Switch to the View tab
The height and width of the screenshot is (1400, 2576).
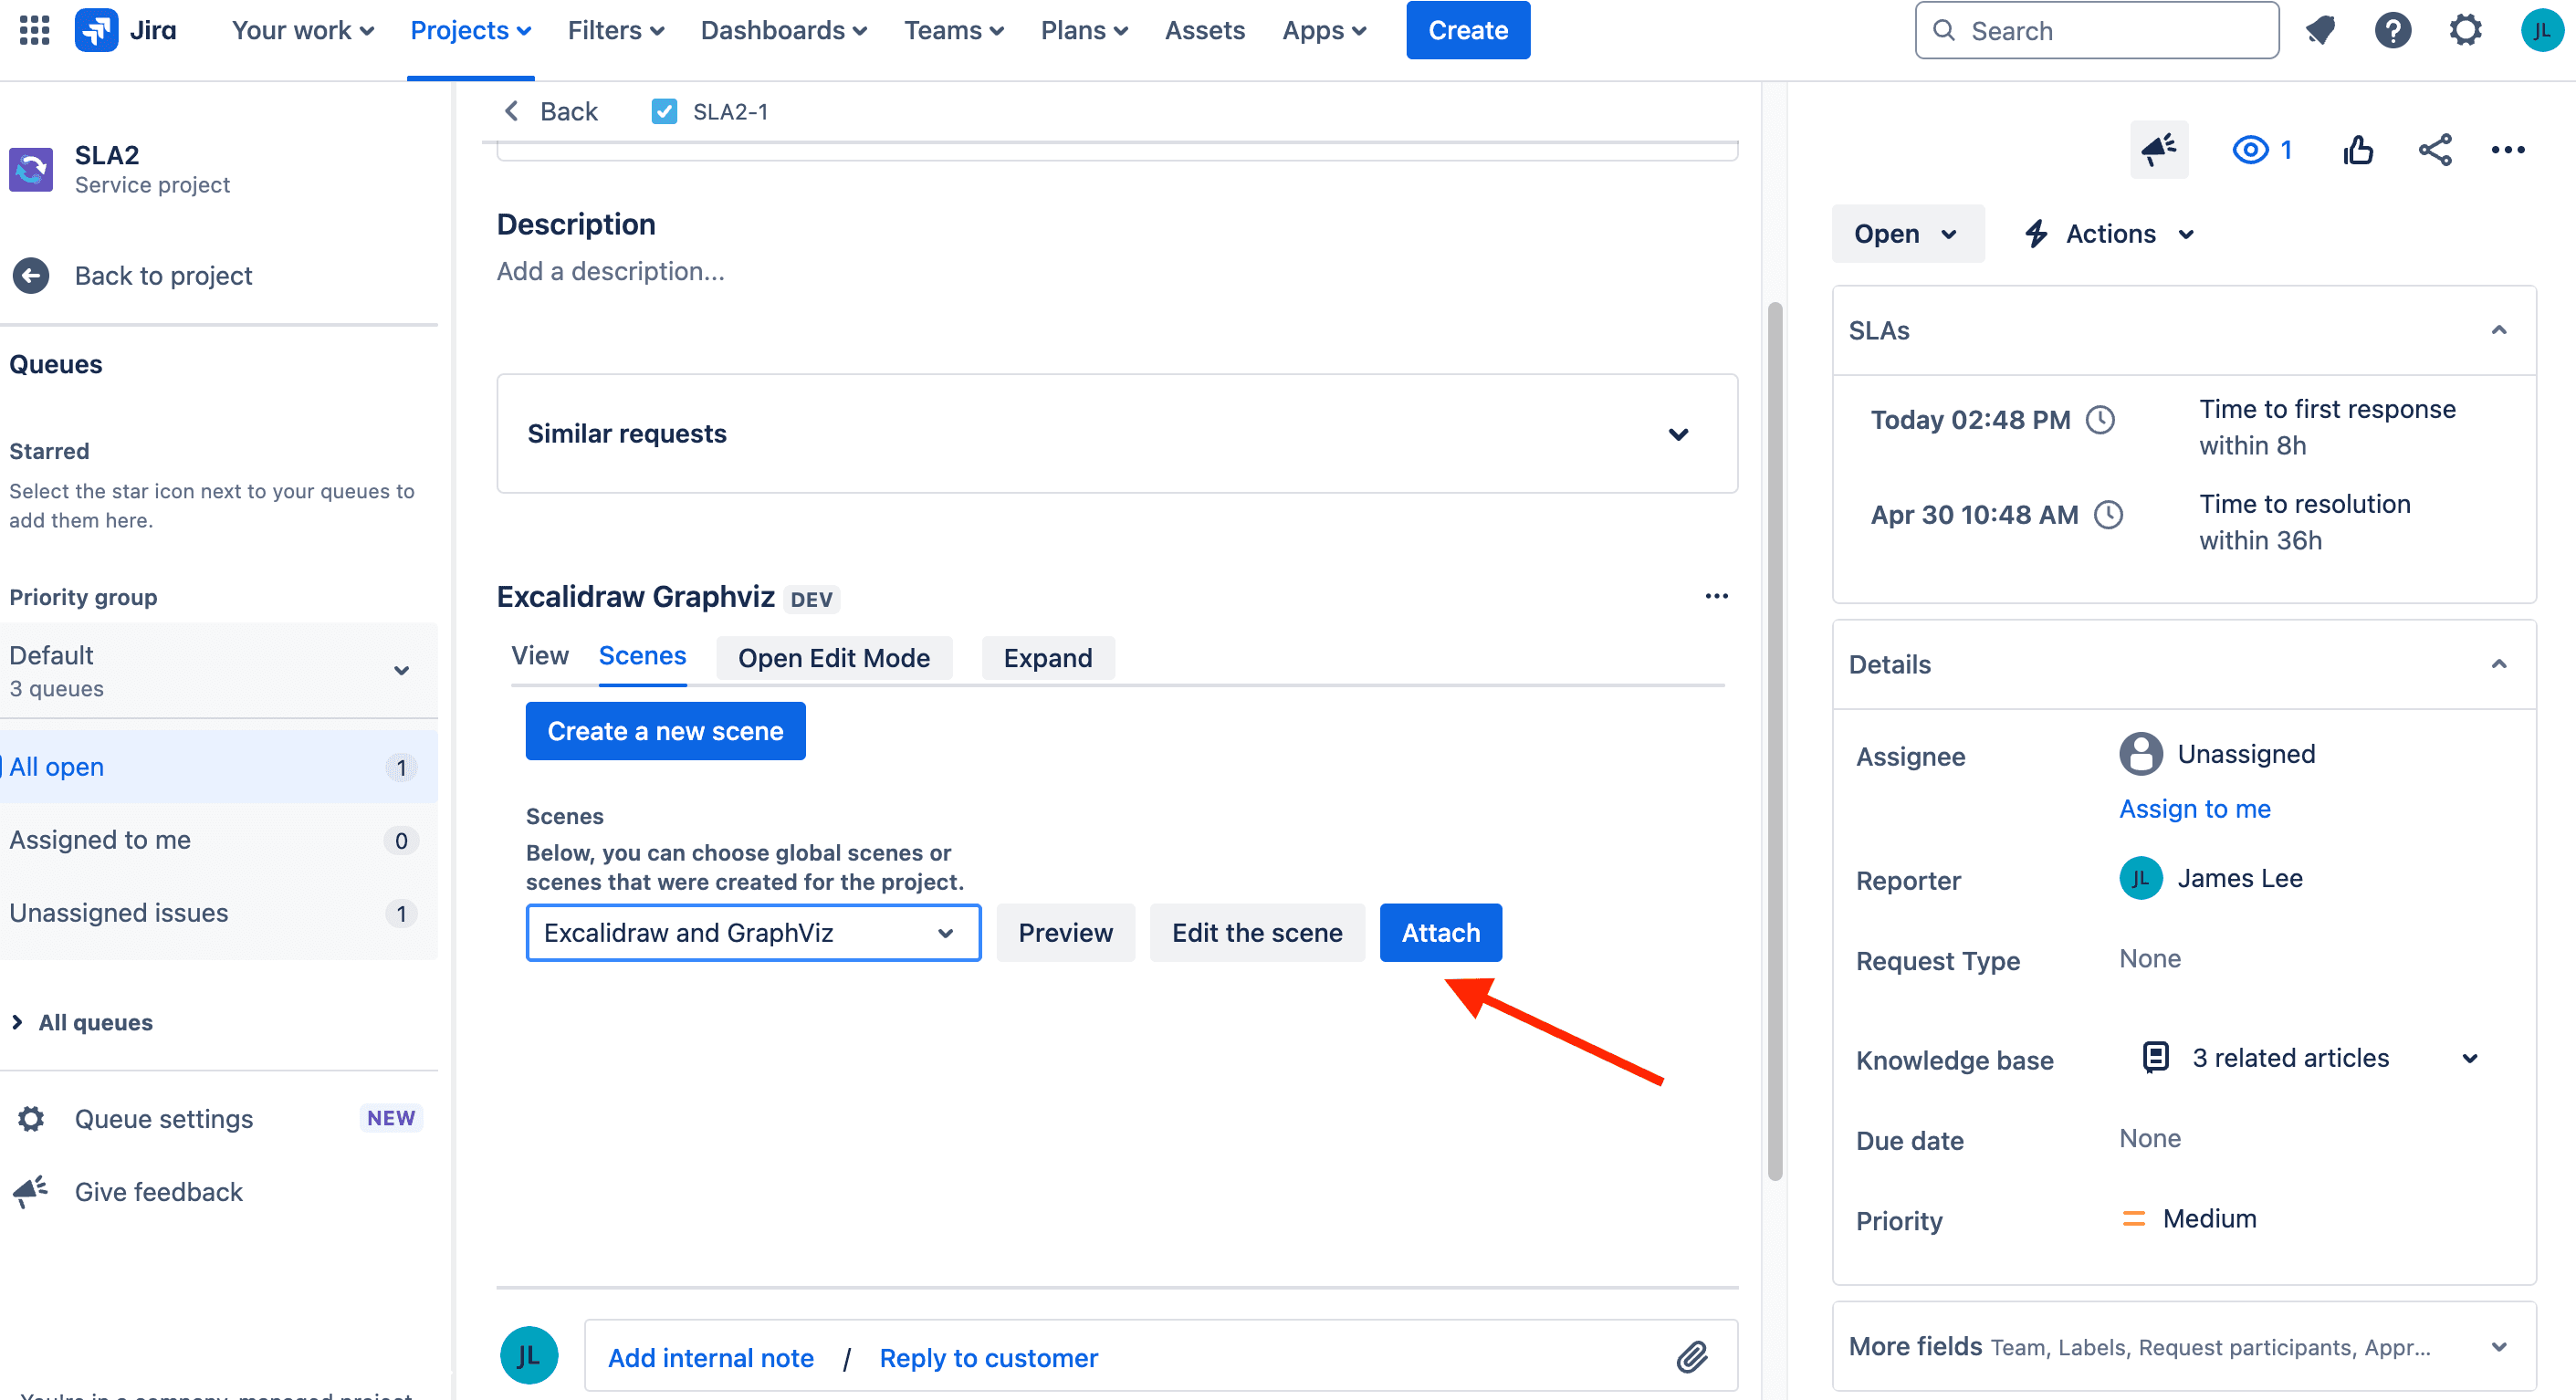click(x=540, y=655)
